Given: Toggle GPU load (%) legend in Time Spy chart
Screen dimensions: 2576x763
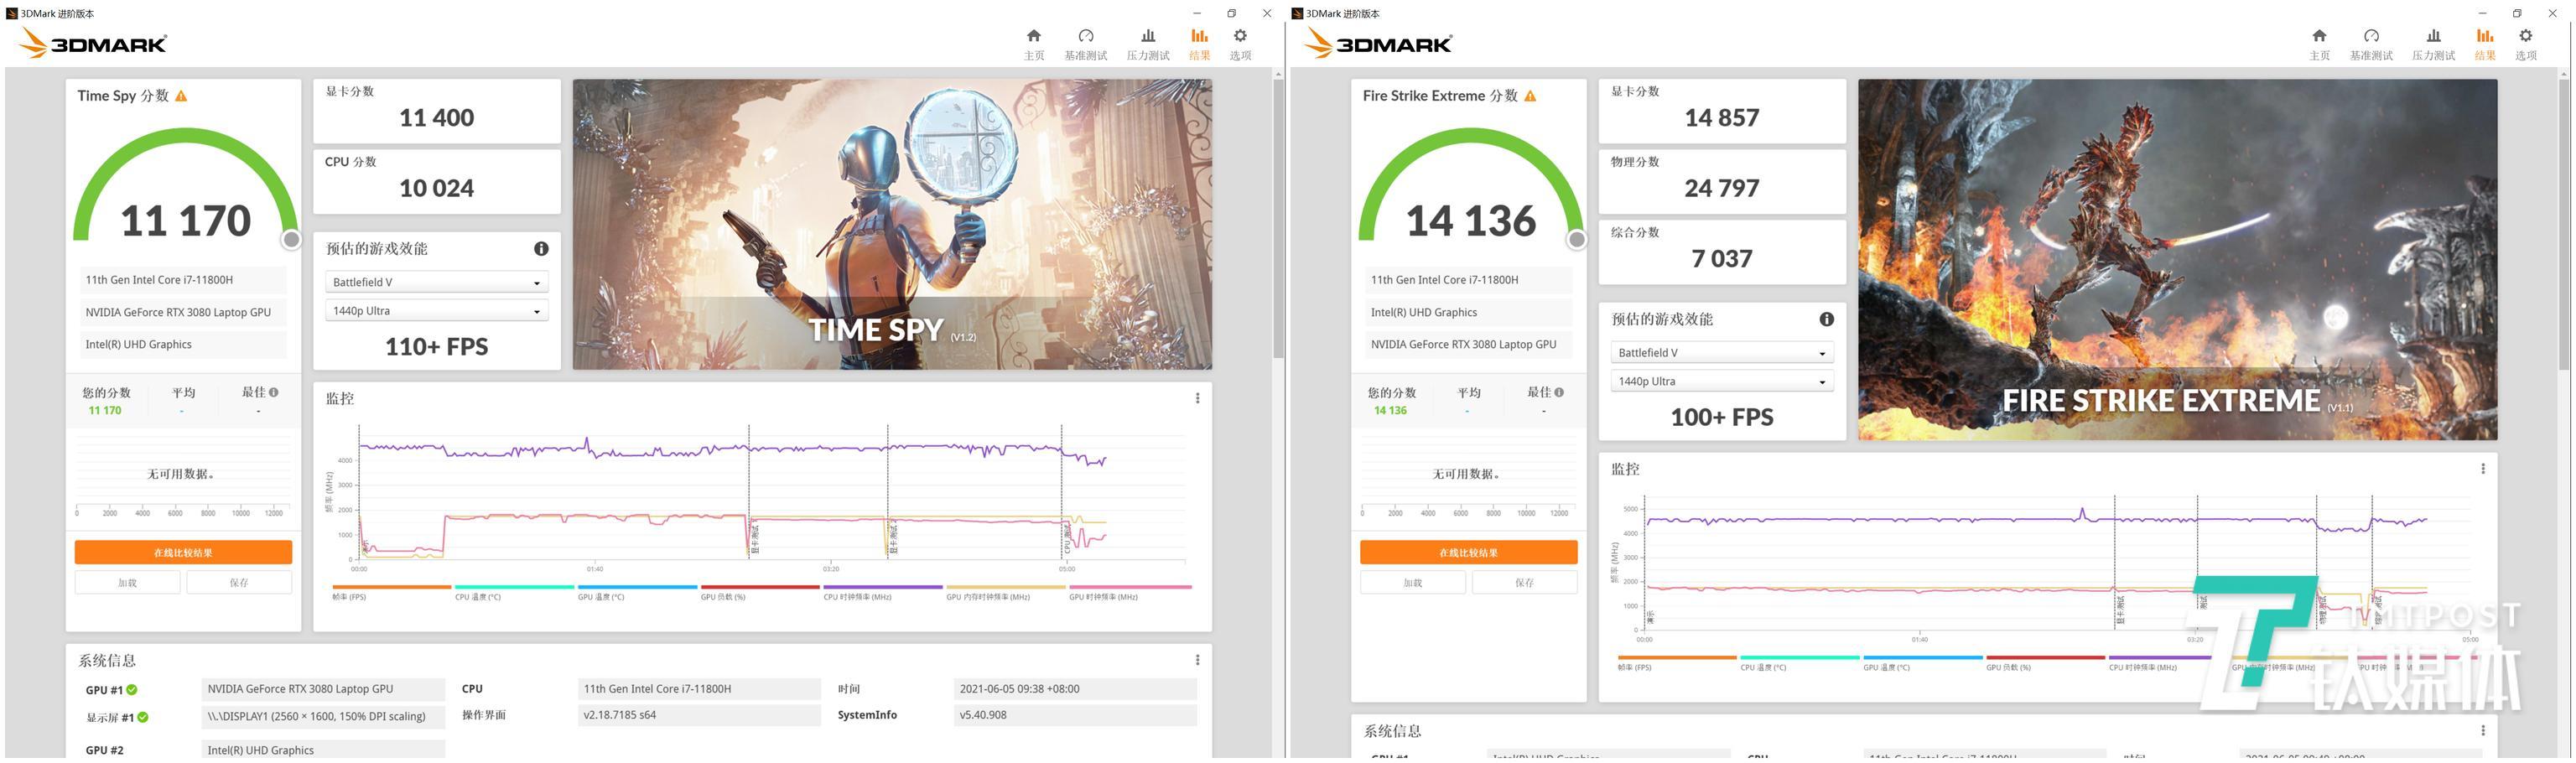Looking at the screenshot, I should (723, 597).
